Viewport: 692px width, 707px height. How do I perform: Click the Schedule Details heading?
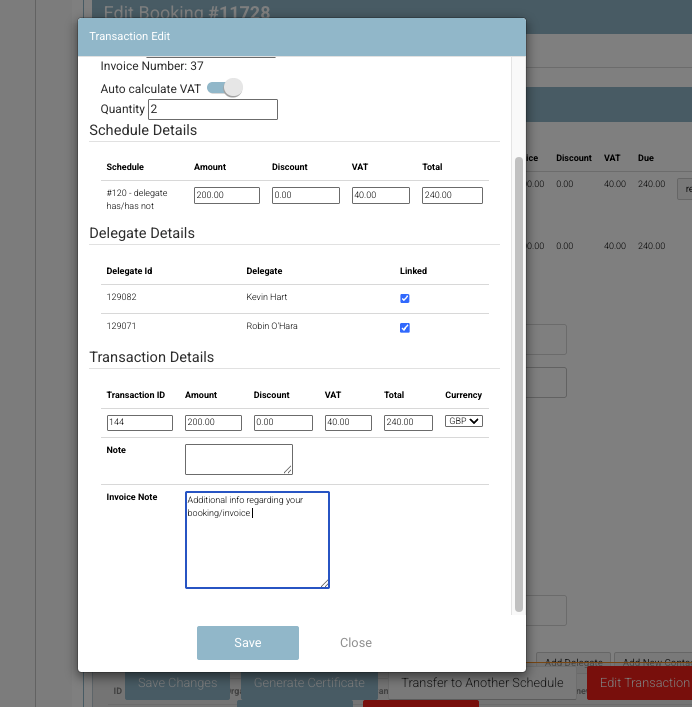[143, 130]
